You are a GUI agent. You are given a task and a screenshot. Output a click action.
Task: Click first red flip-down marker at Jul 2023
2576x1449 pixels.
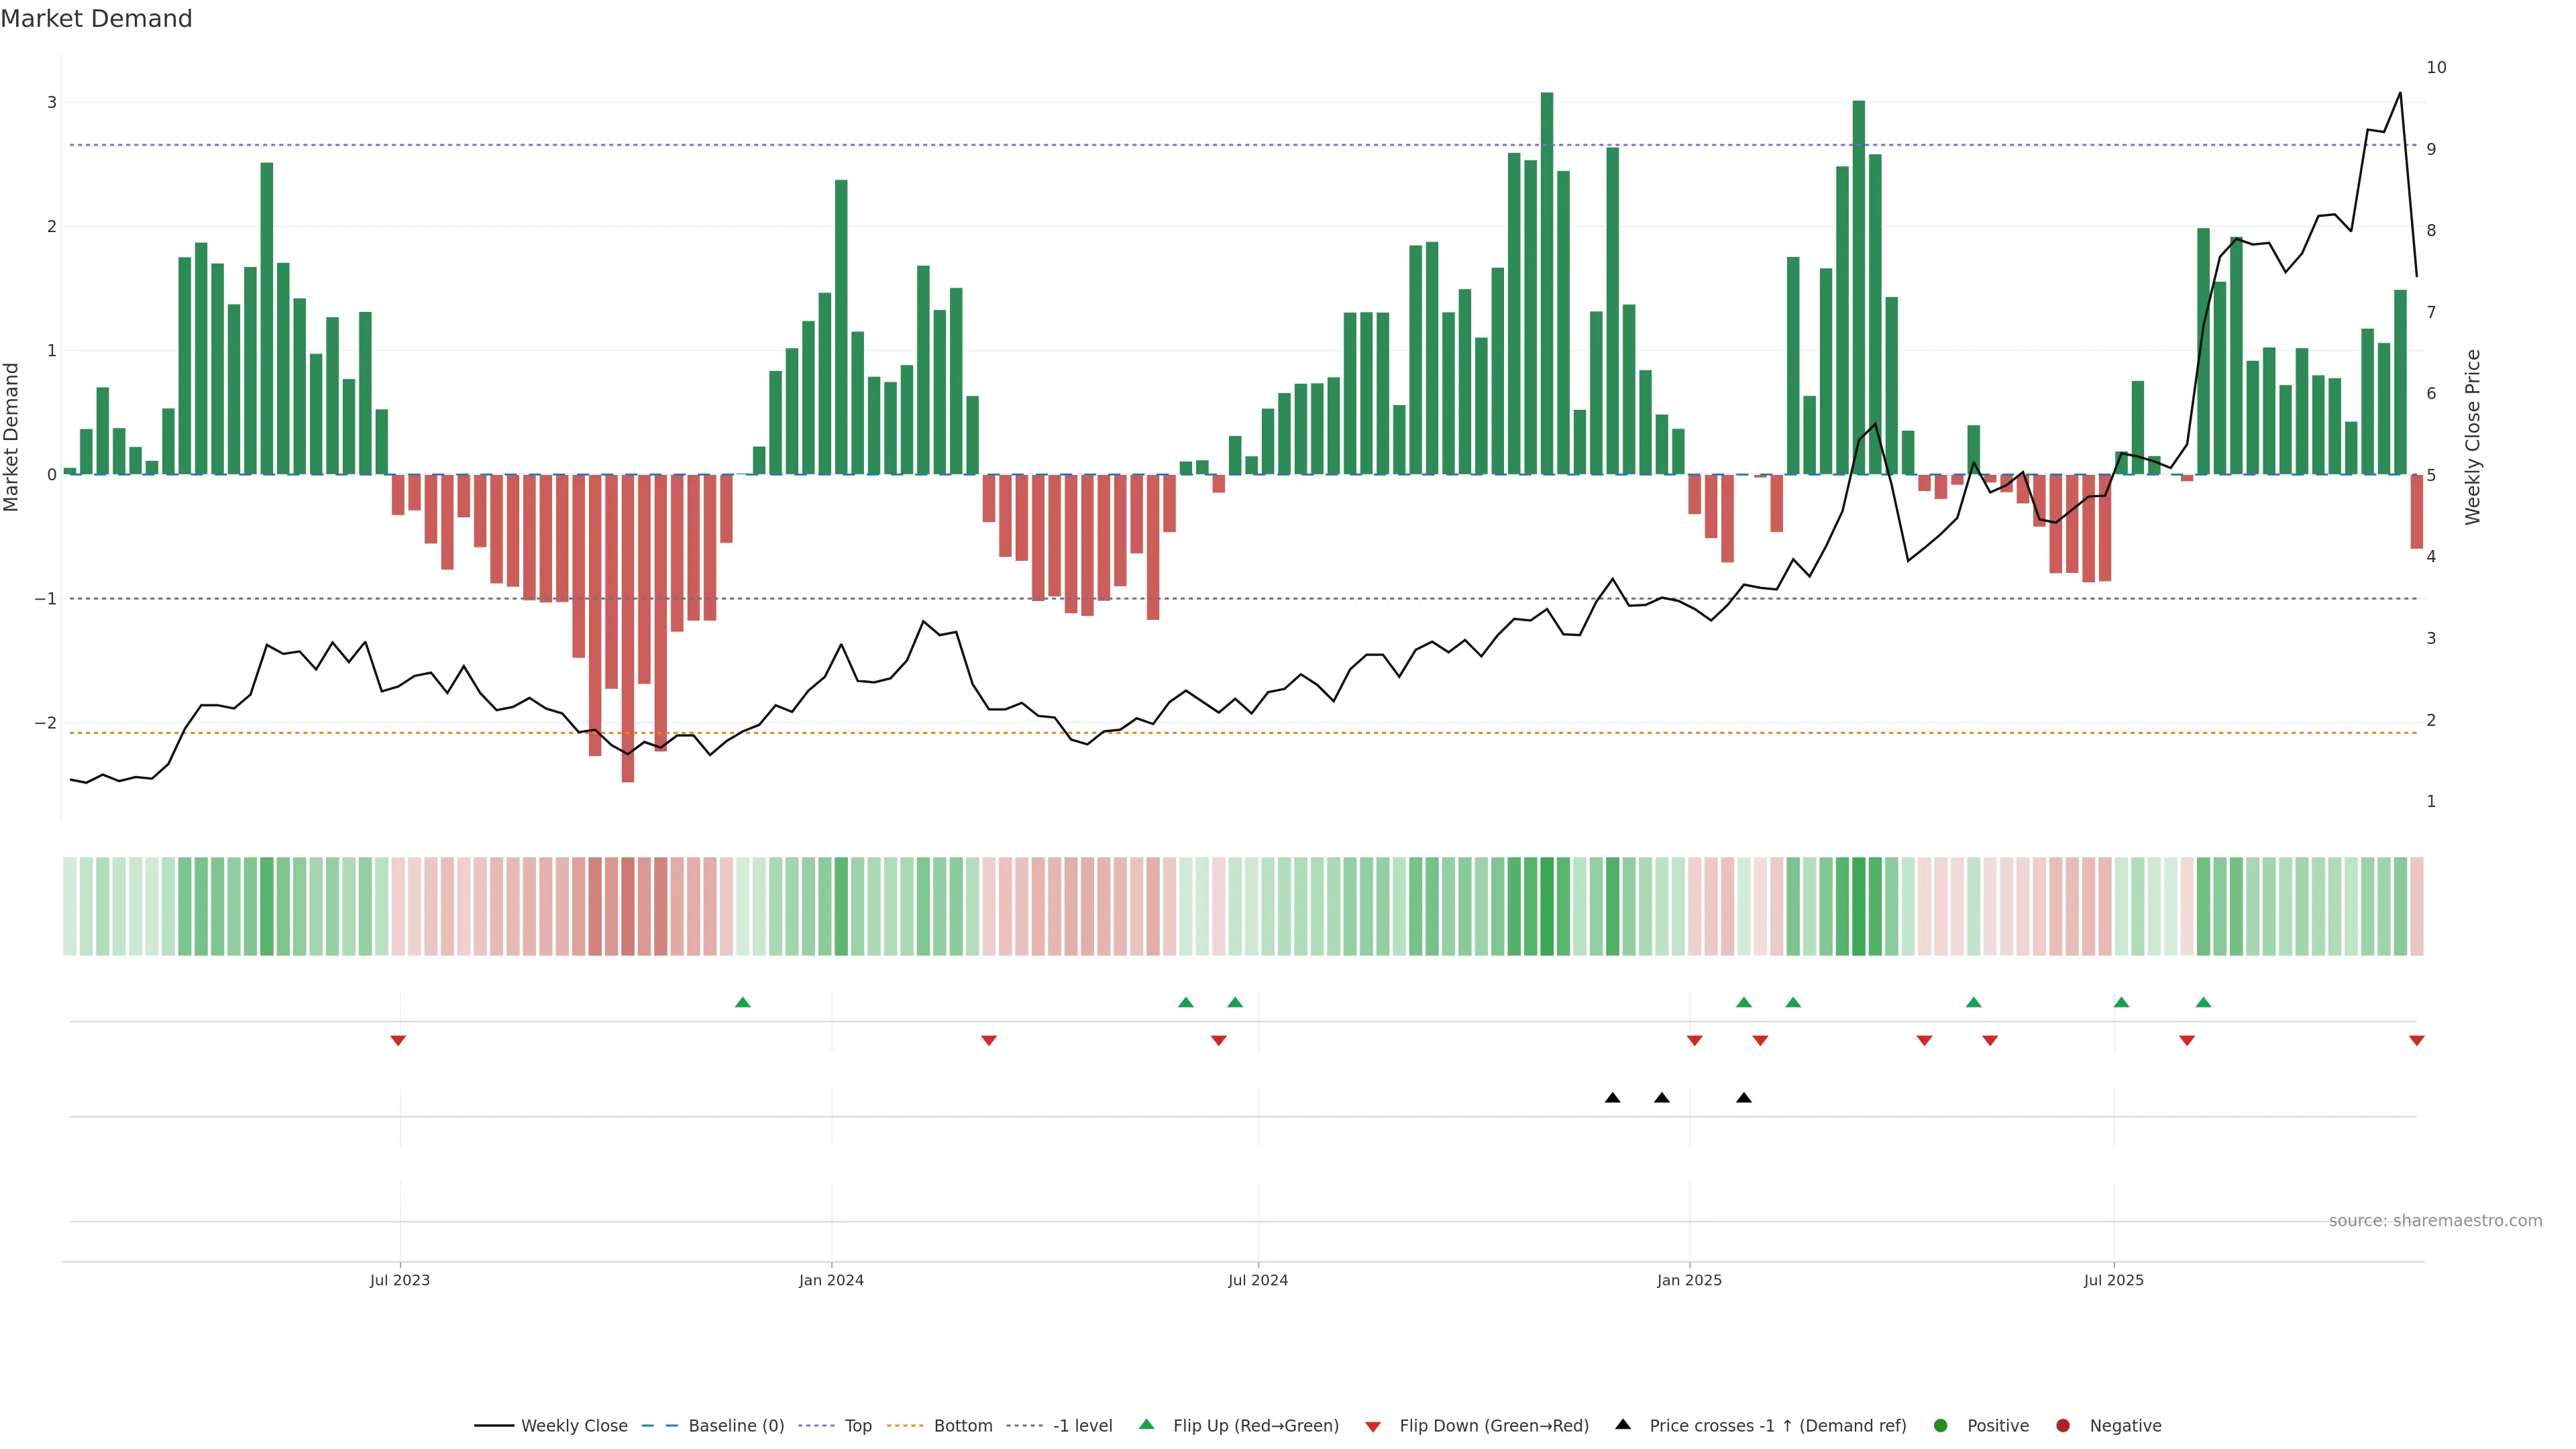pos(398,1041)
